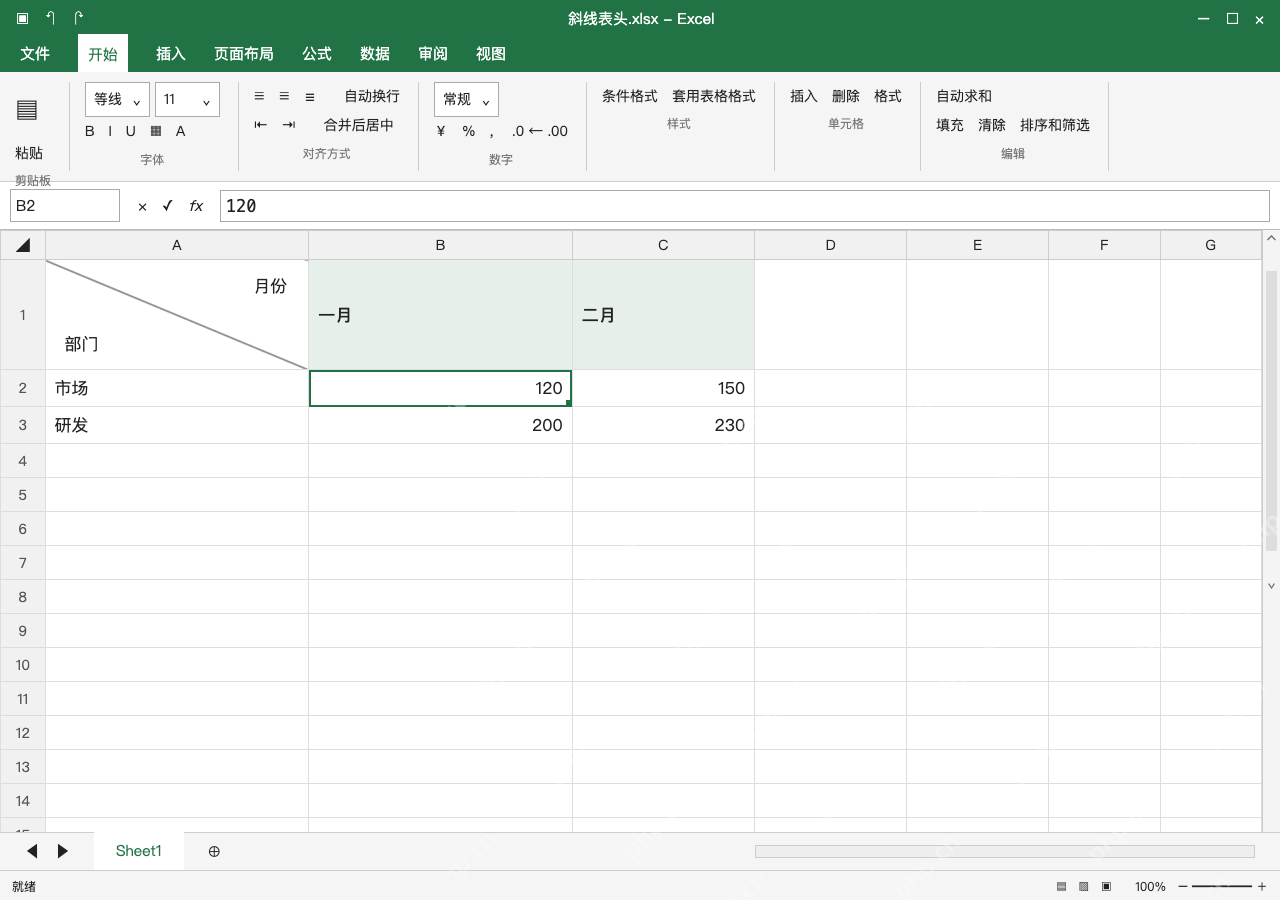The width and height of the screenshot is (1280, 900).
Task: Switch to Page Break preview icon
Action: point(1107,886)
